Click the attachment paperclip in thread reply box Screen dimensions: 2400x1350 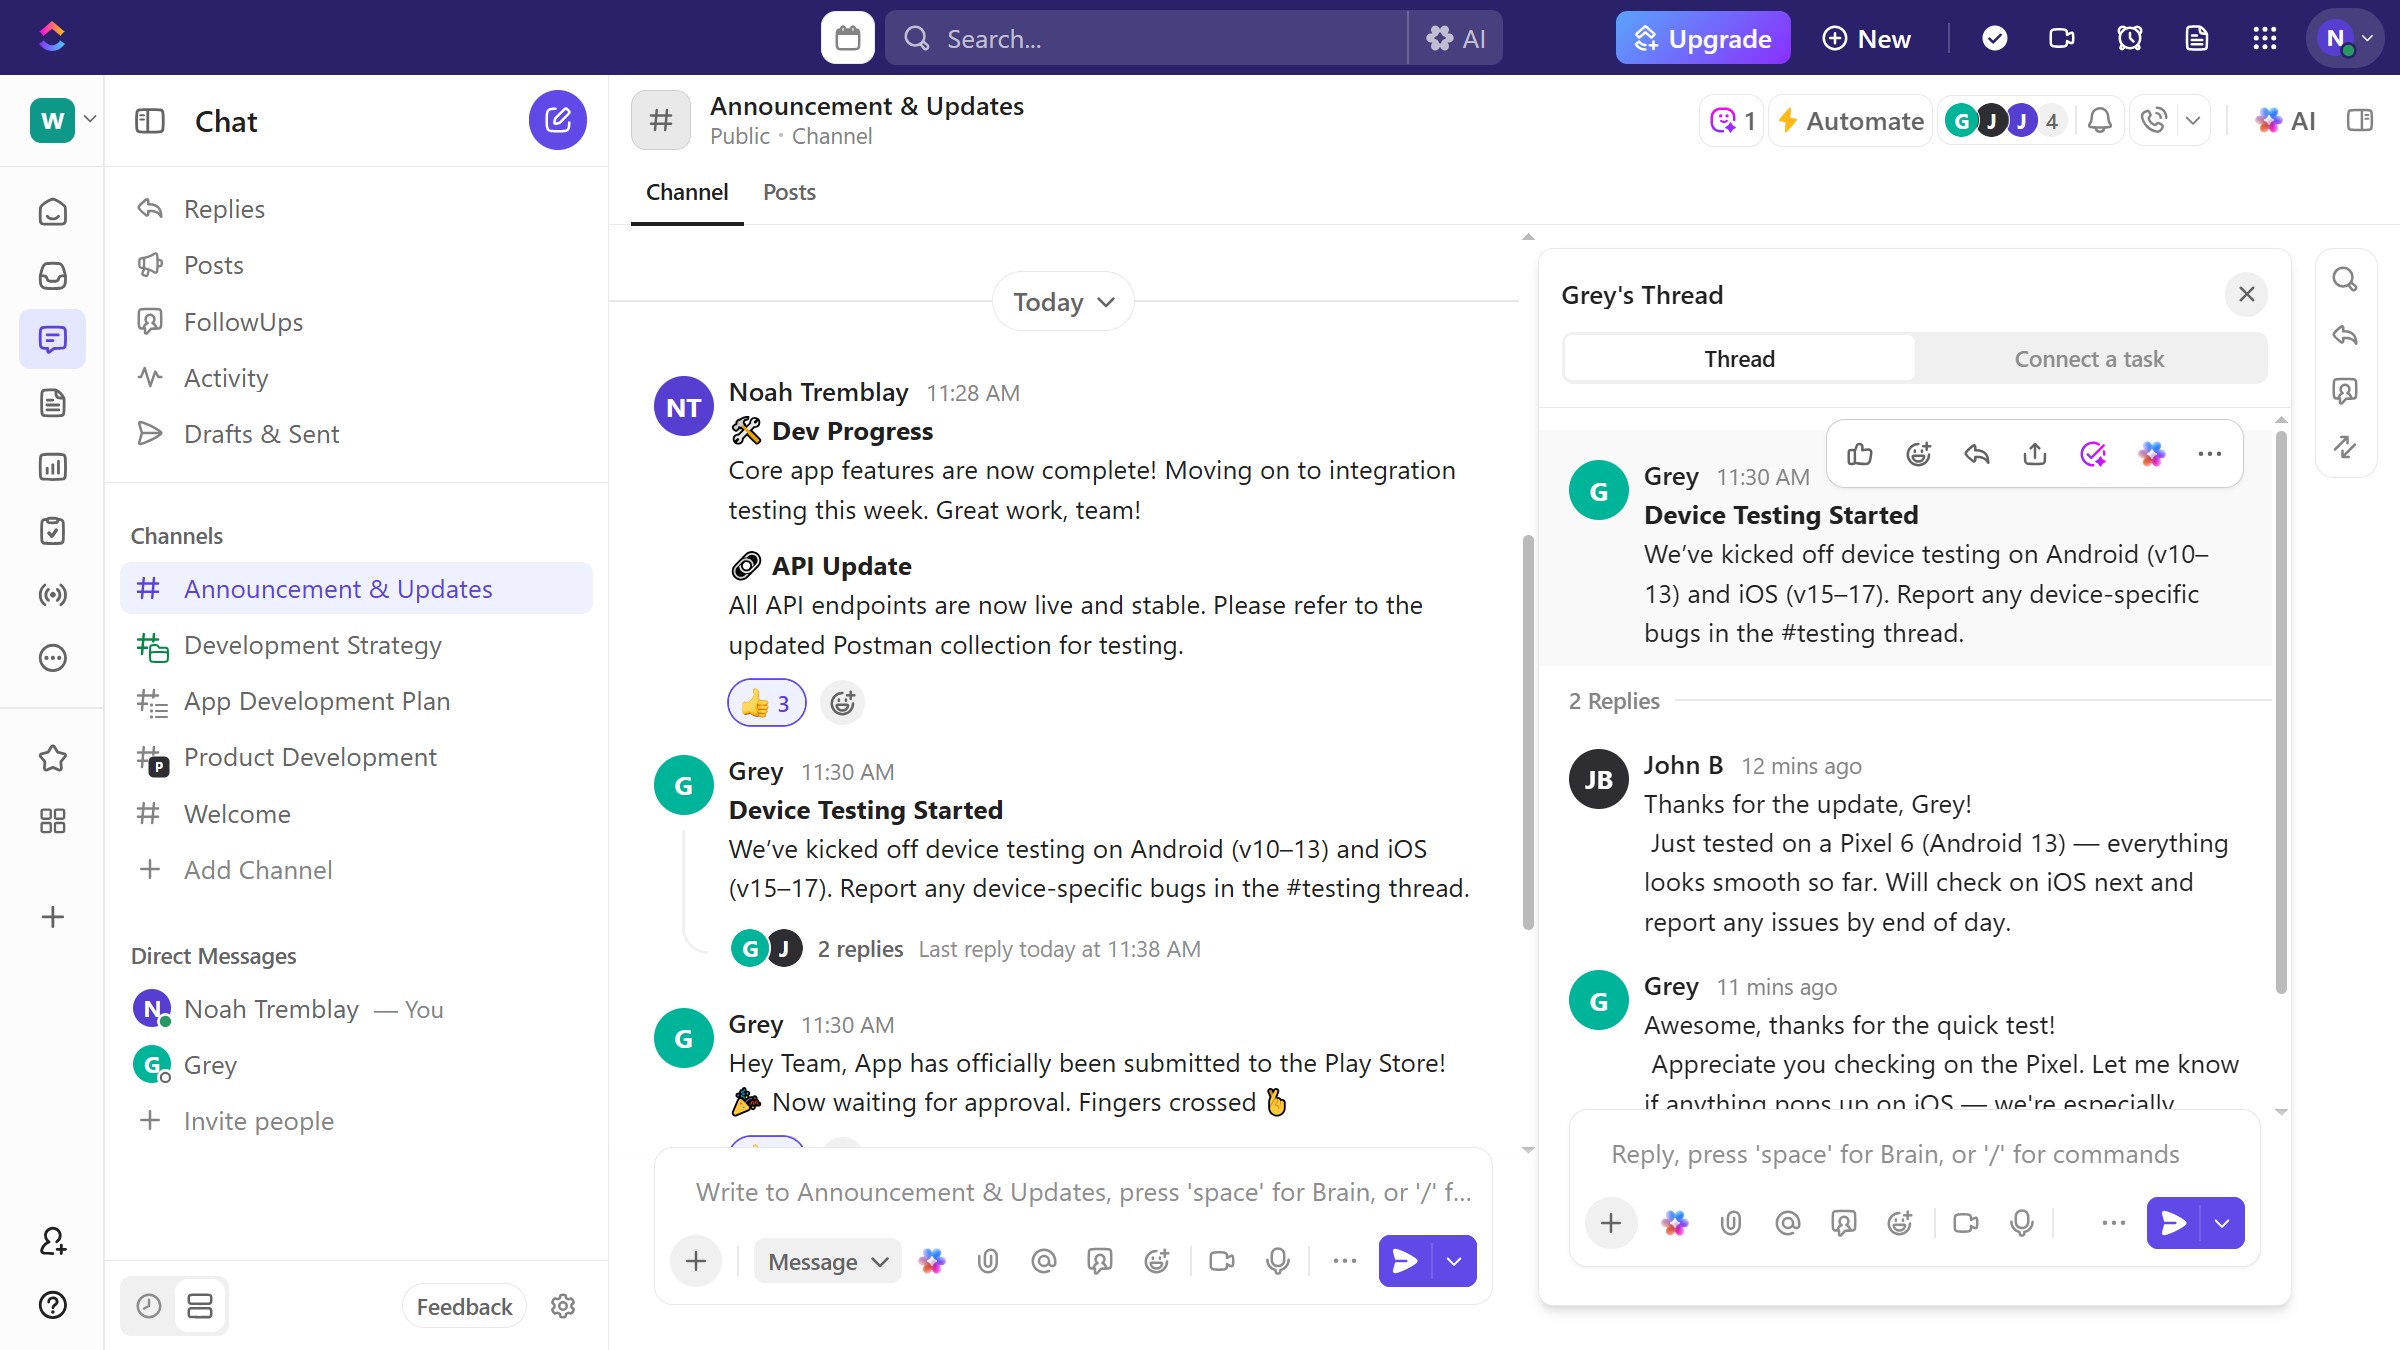pyautogui.click(x=1731, y=1223)
